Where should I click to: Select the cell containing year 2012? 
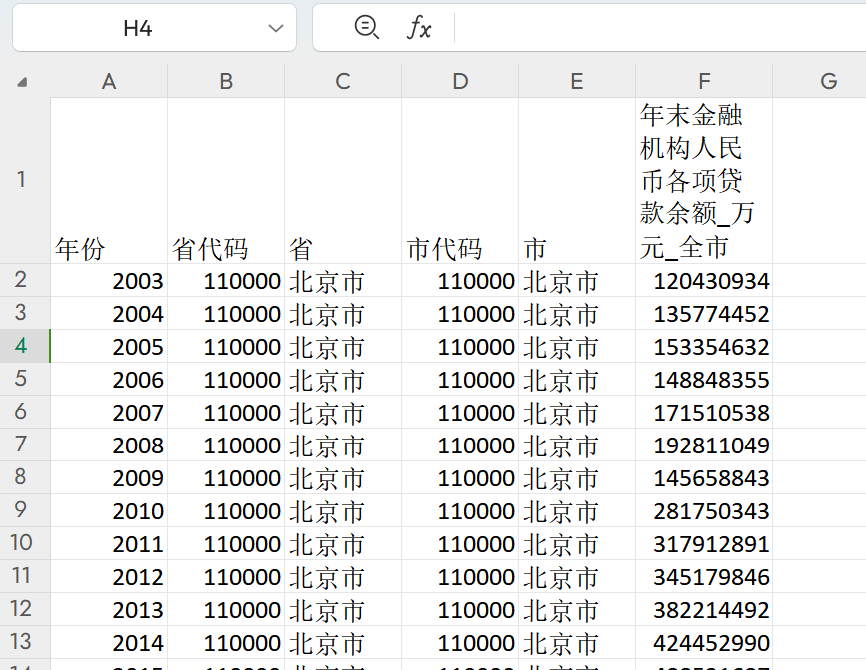coord(109,577)
